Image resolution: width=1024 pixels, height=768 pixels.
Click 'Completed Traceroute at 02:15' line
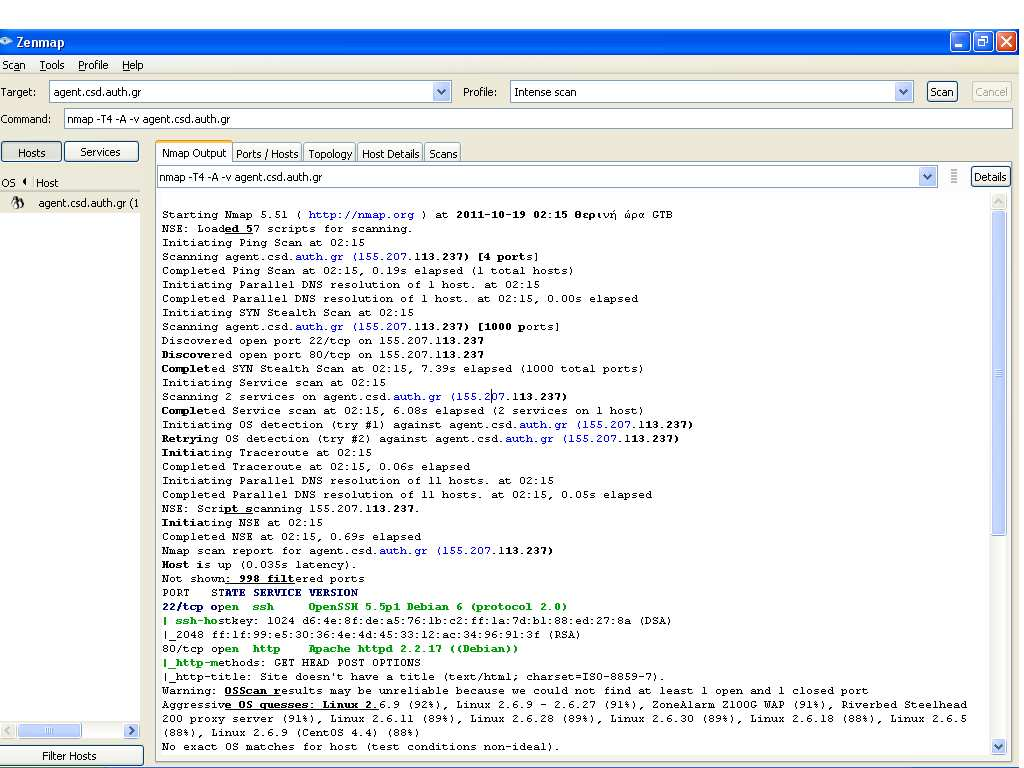(x=315, y=467)
